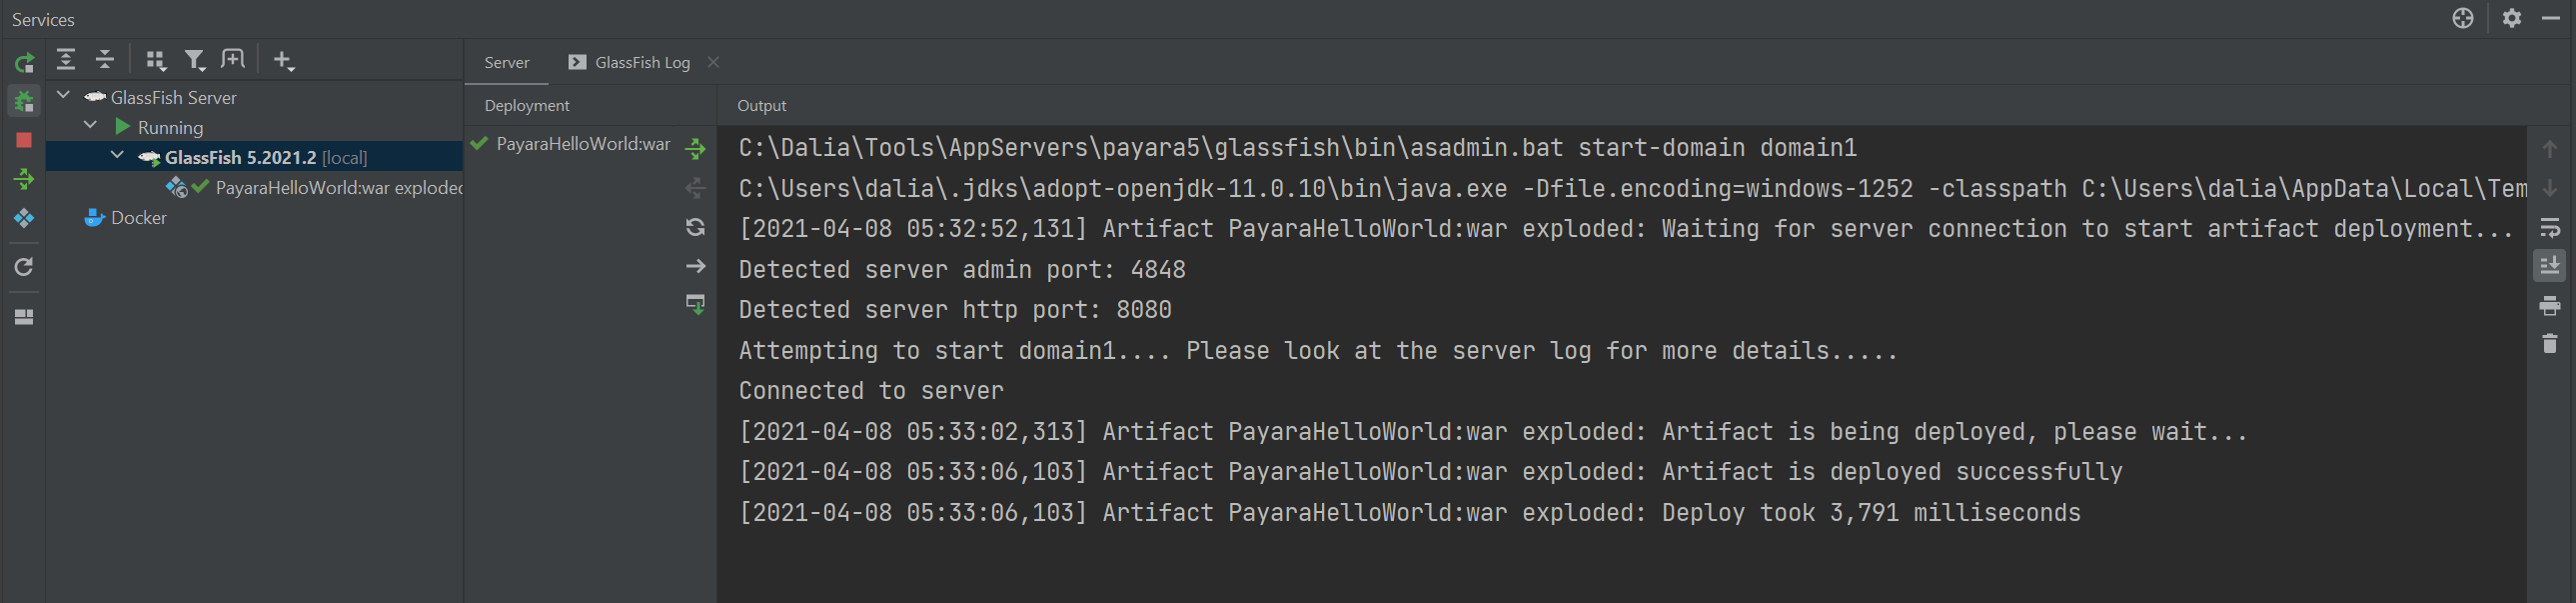Click the Expand All toolbar icon

coord(66,60)
